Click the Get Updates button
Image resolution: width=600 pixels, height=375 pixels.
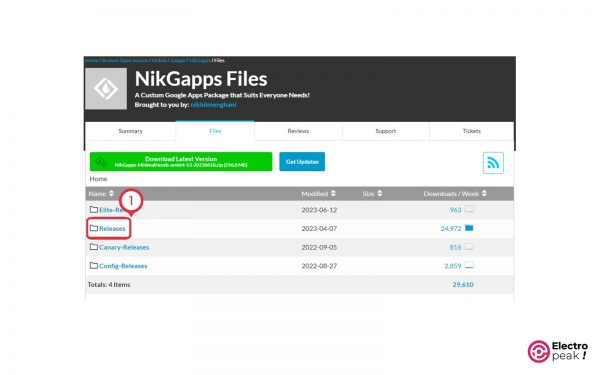click(302, 161)
